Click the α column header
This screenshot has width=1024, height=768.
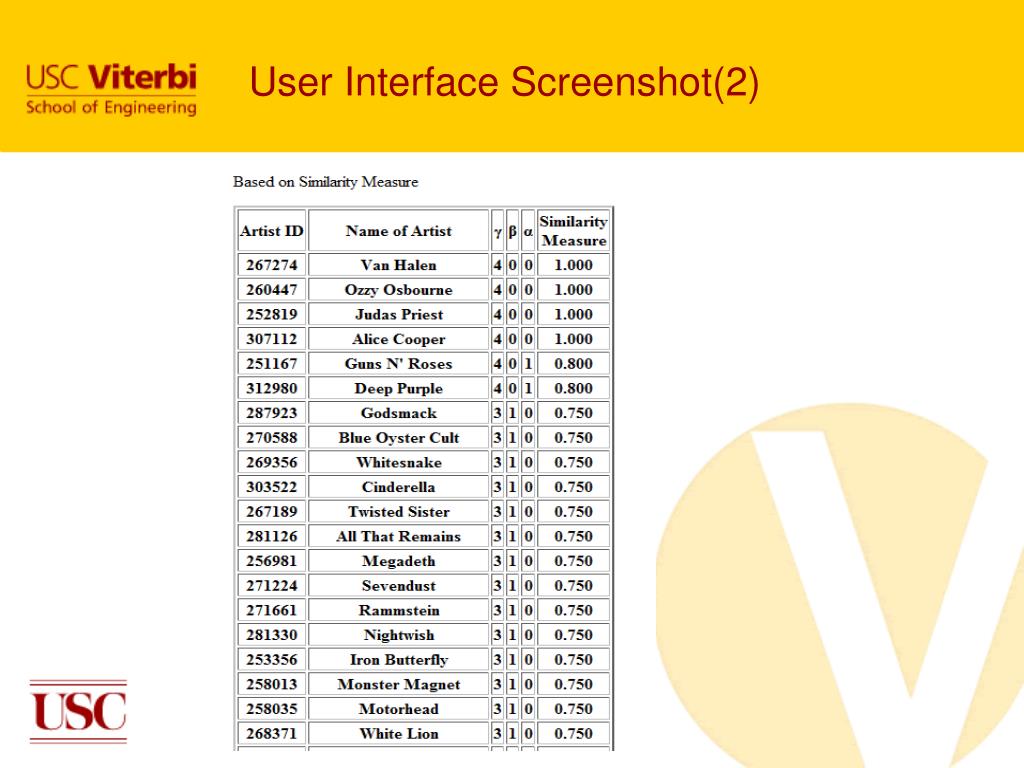(528, 231)
